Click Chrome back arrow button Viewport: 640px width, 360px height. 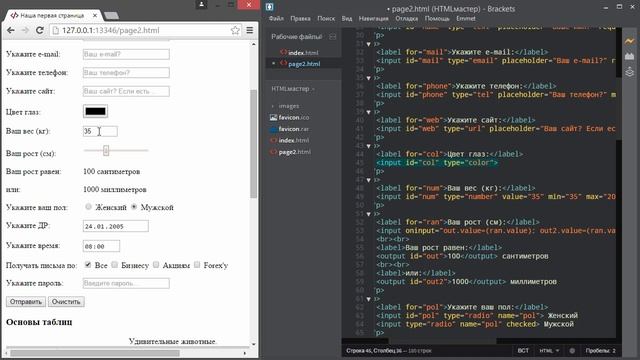pos(11,30)
